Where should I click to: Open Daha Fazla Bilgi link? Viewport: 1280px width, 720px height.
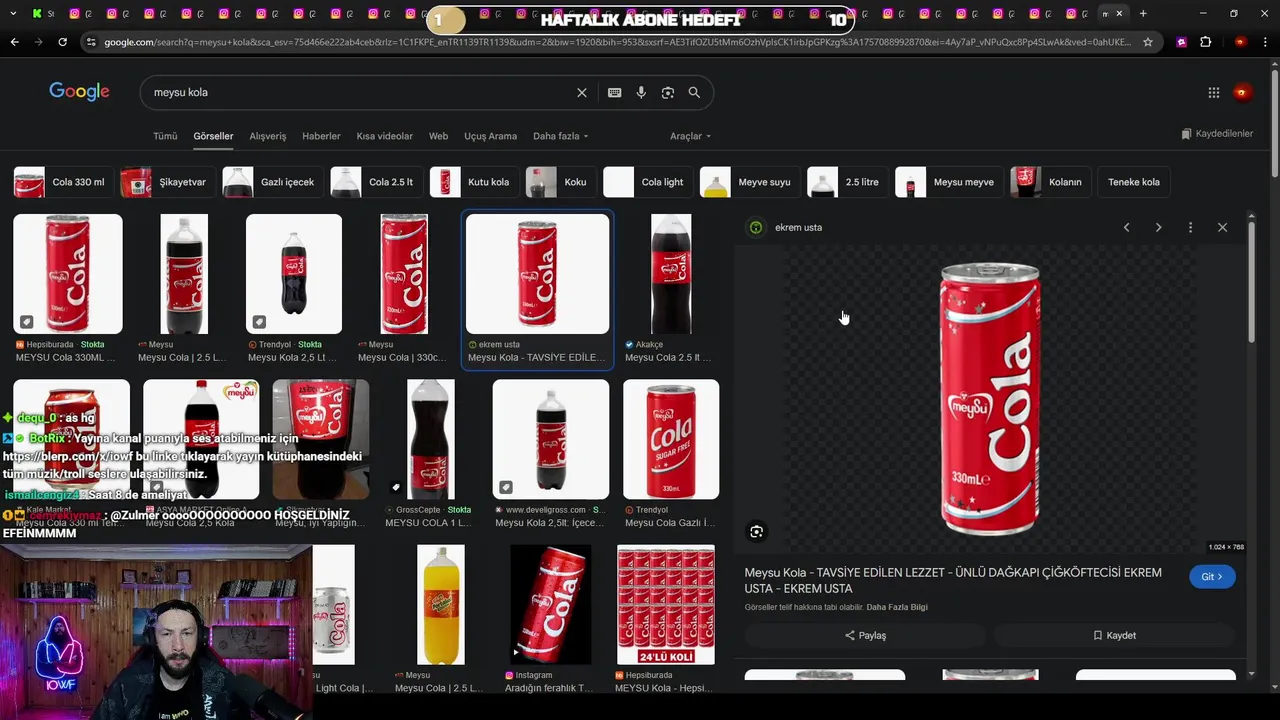coord(897,607)
